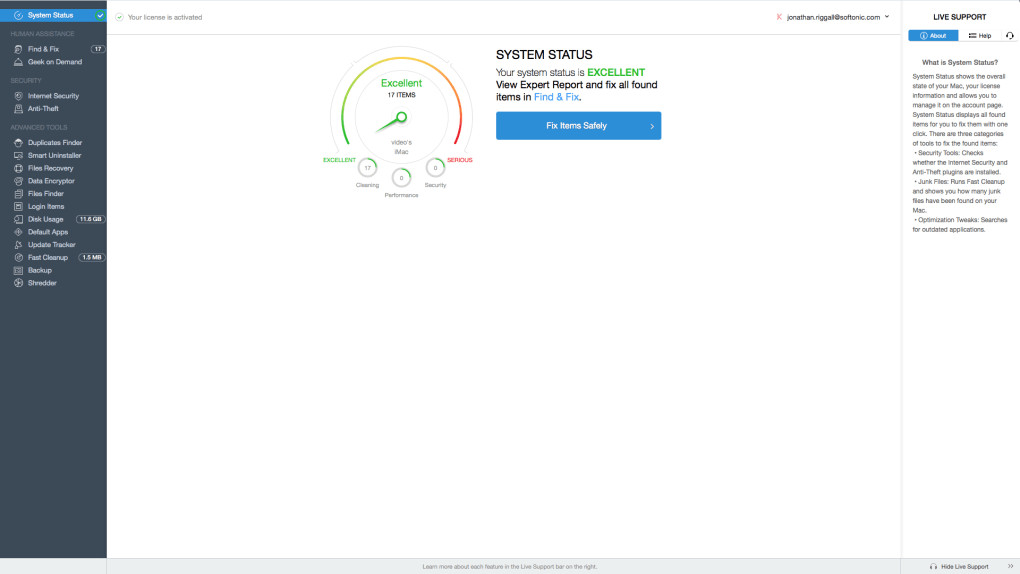This screenshot has width=1020, height=574.
Task: Open Fast Cleanup label
Action: [48, 257]
